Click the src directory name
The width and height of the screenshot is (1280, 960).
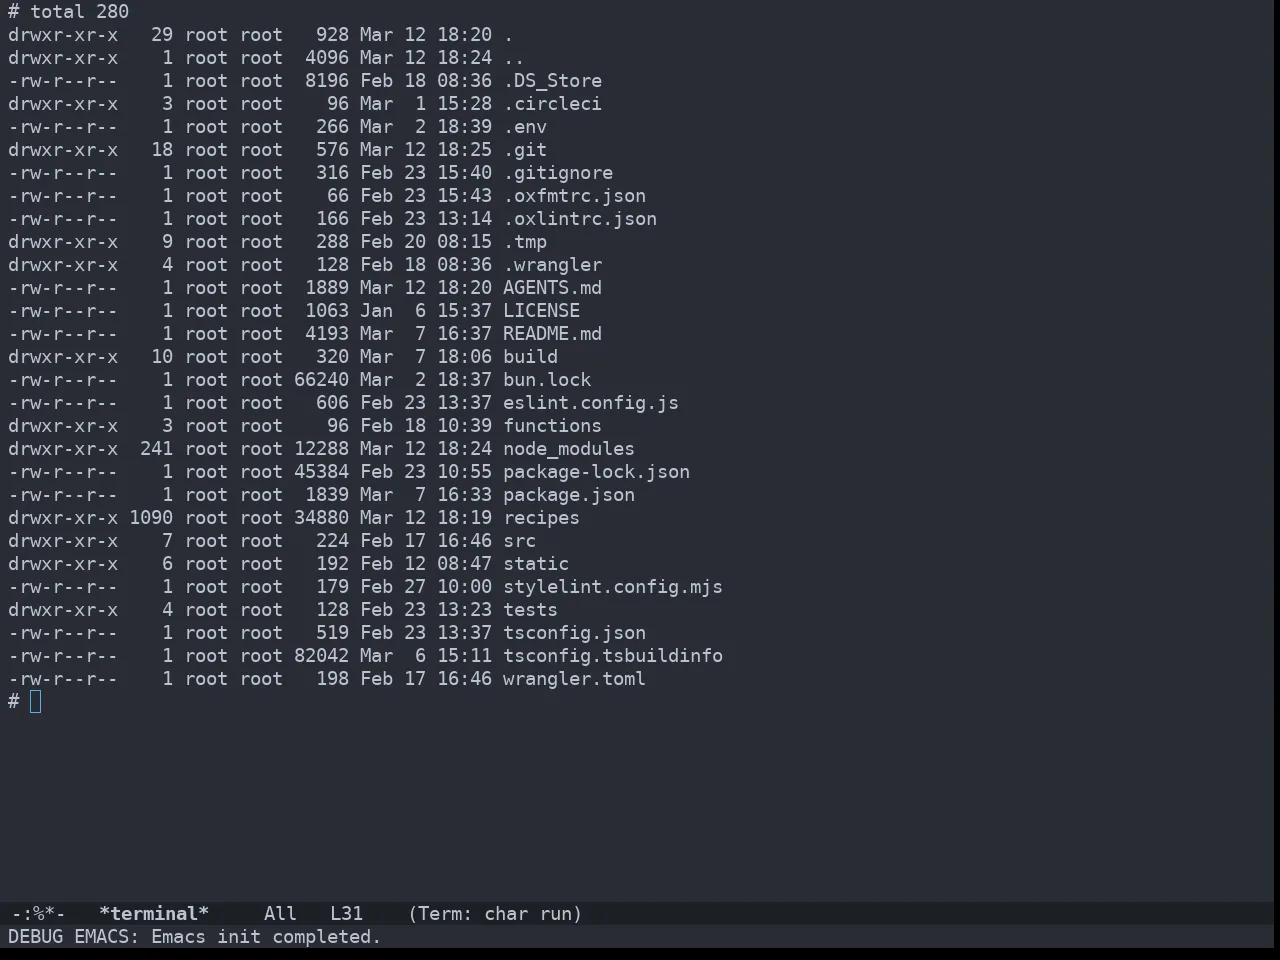519,541
